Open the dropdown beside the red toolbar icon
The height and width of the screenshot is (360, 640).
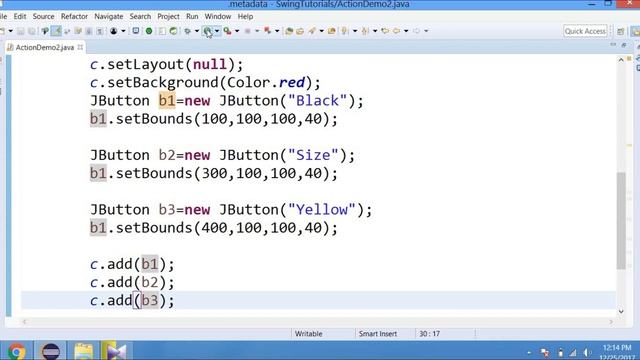point(277,31)
